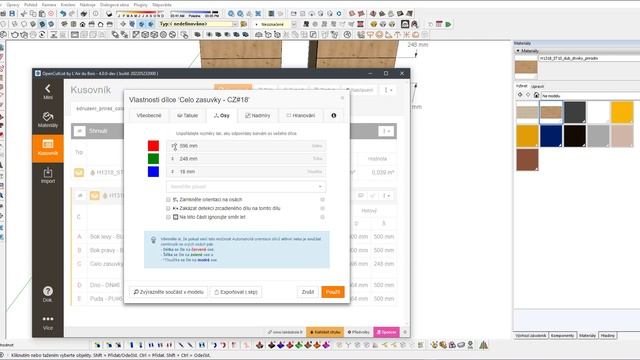640x360 pixels.
Task: Click the orange Použít button
Action: pos(333,292)
